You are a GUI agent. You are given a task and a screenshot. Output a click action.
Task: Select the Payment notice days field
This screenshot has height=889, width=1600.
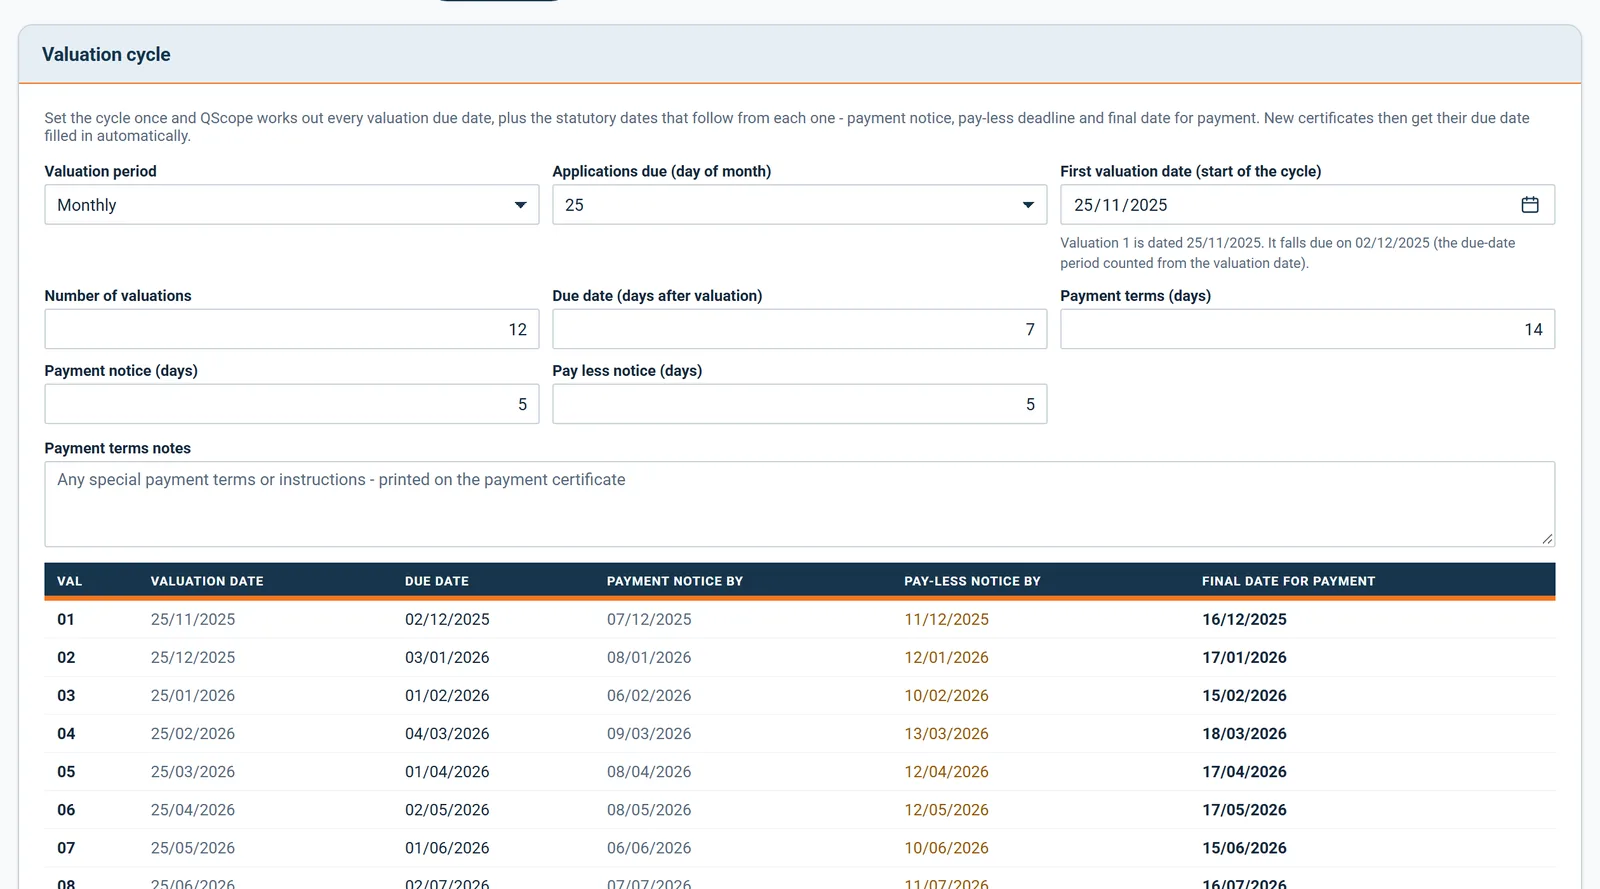292,404
